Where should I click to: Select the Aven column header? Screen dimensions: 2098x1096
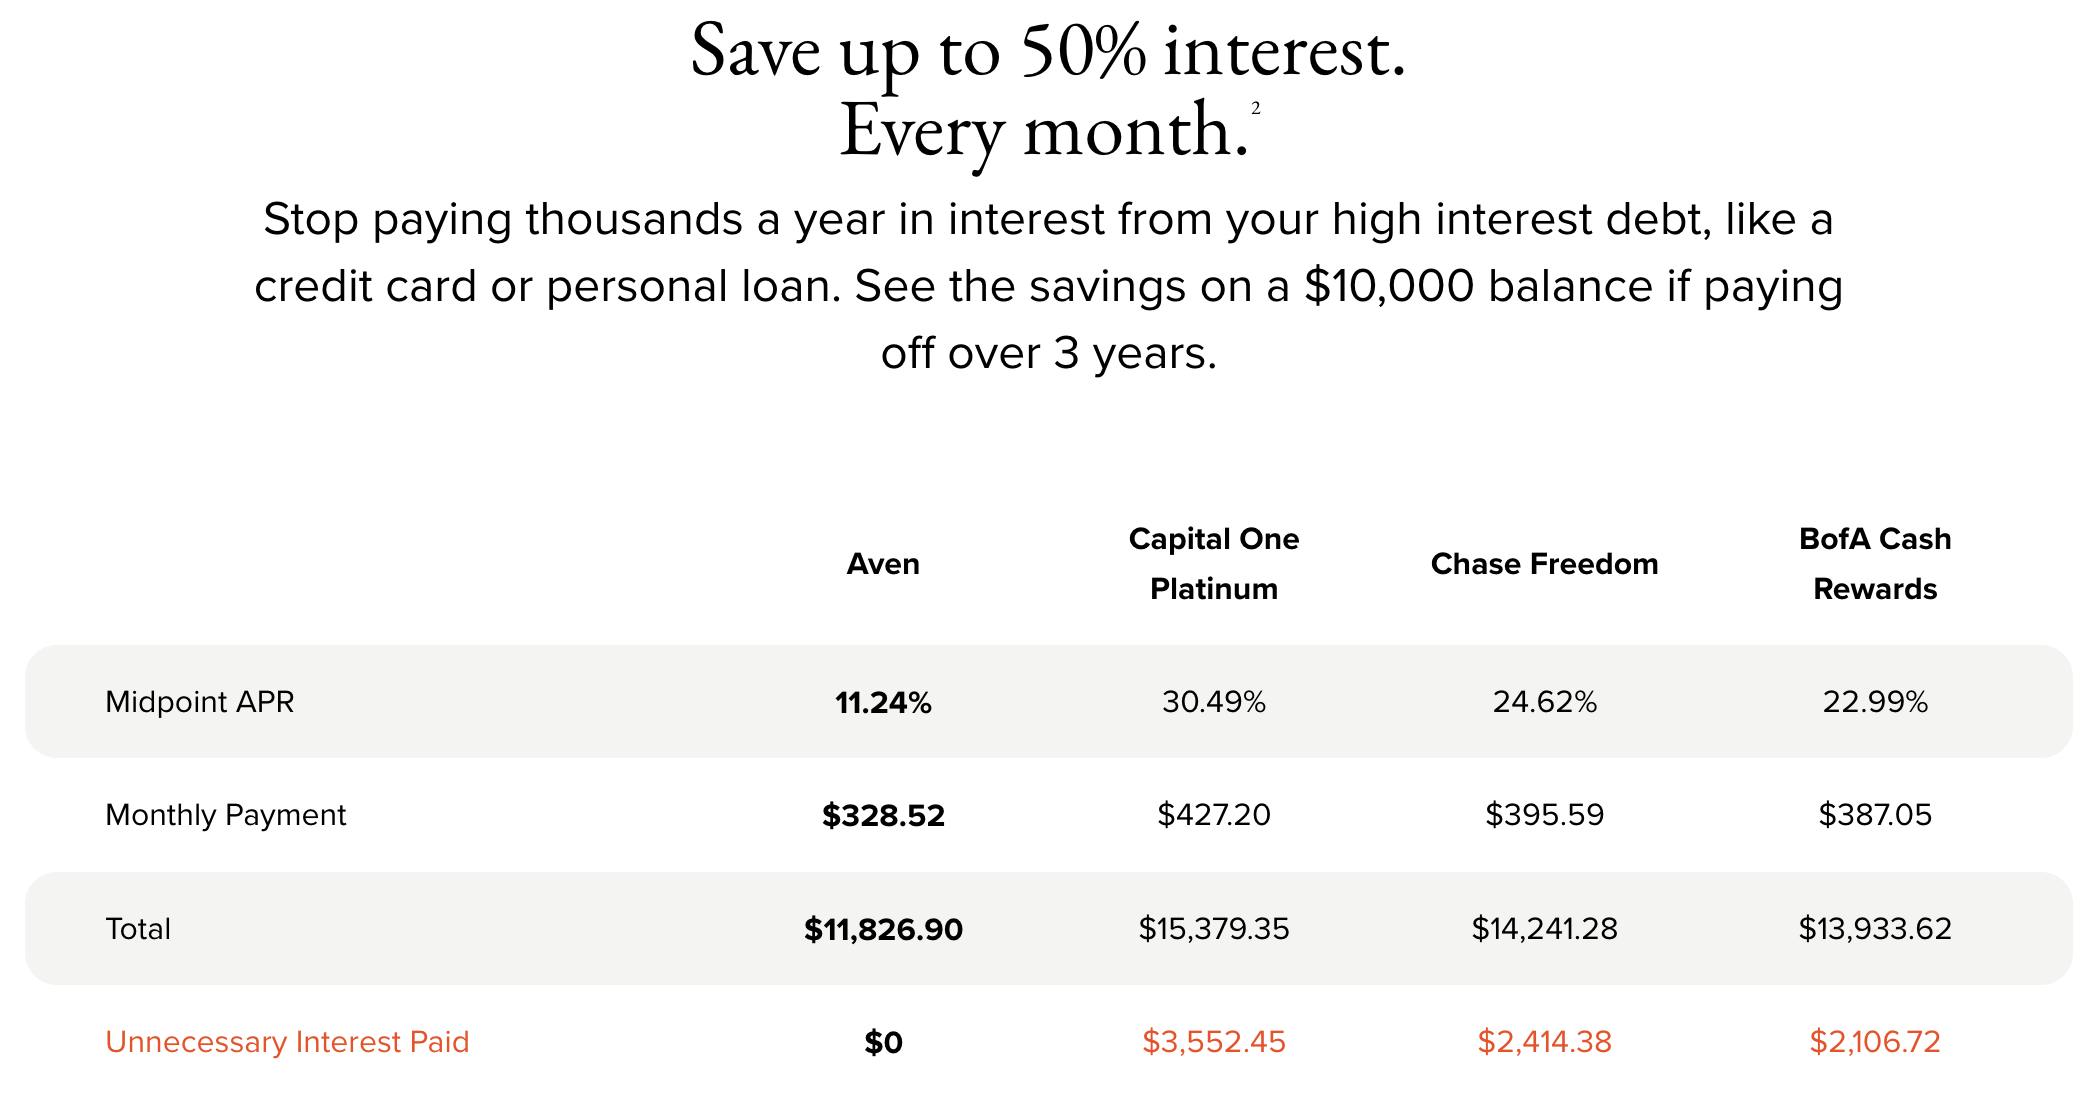pos(882,564)
